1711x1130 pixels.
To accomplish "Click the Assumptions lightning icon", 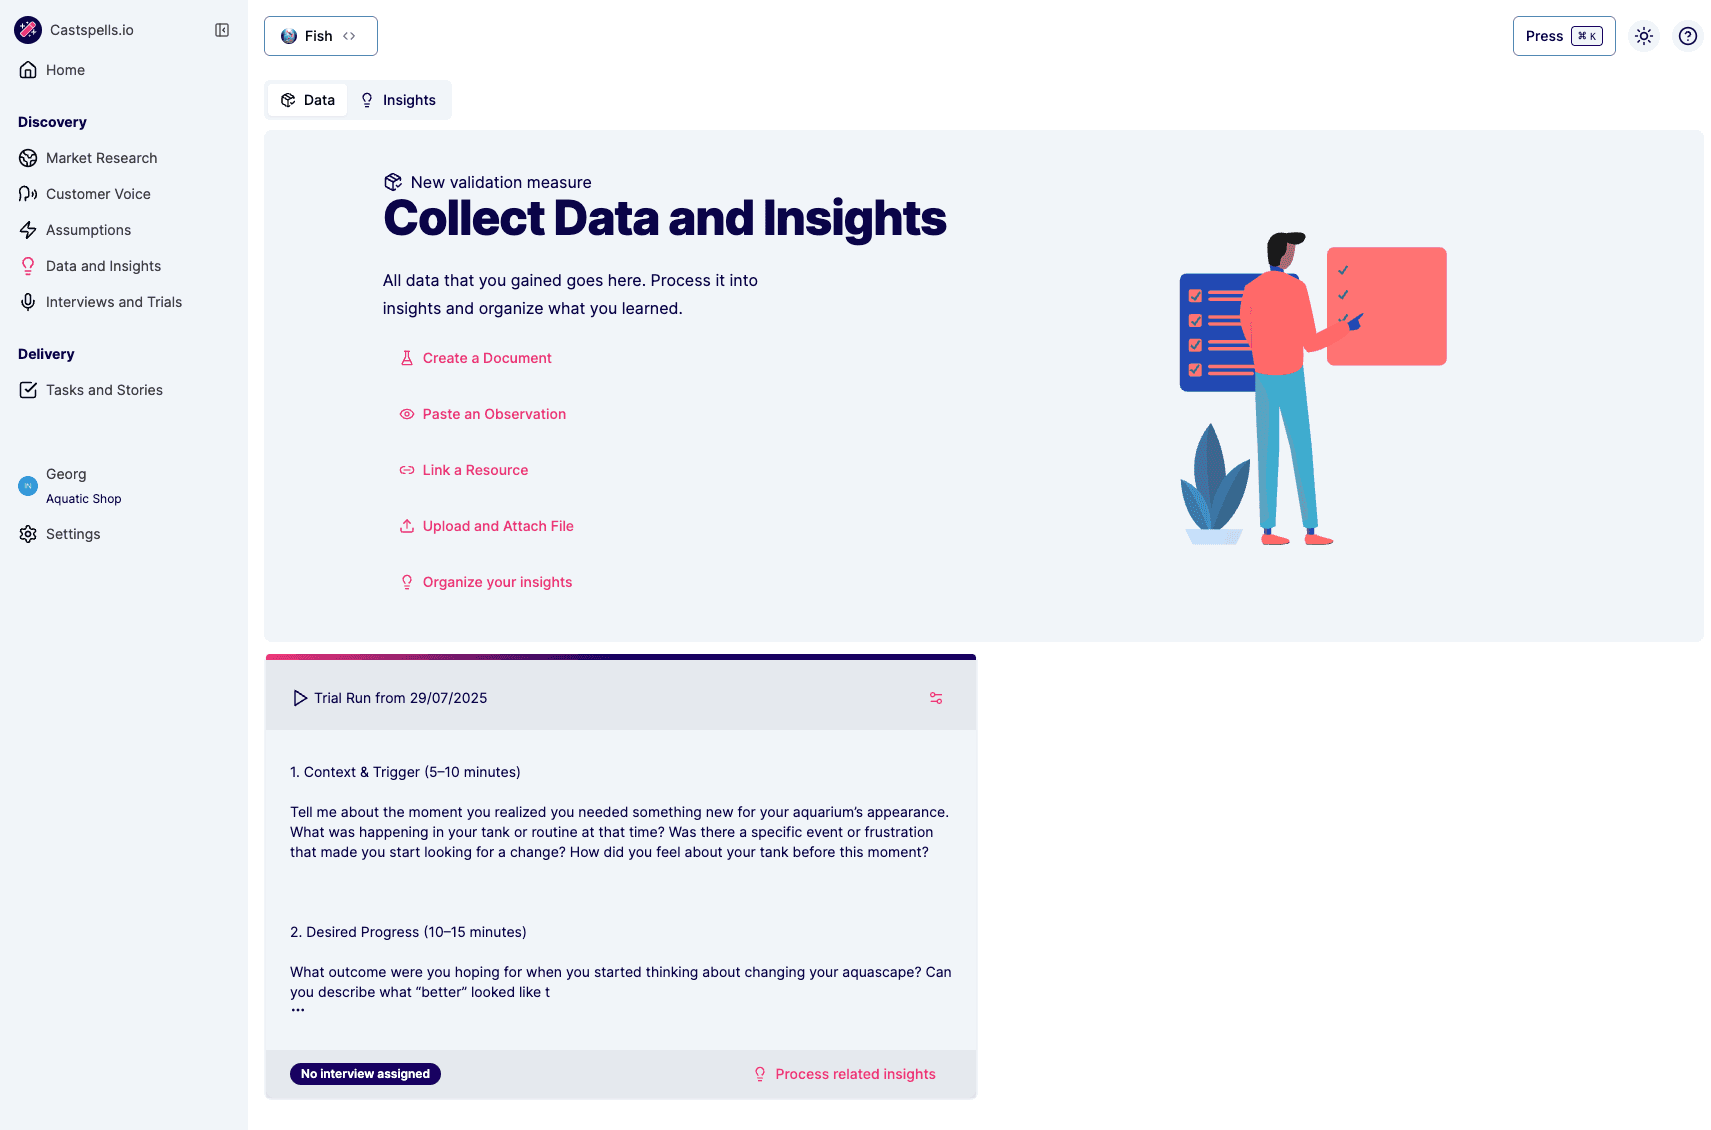I will tap(28, 230).
